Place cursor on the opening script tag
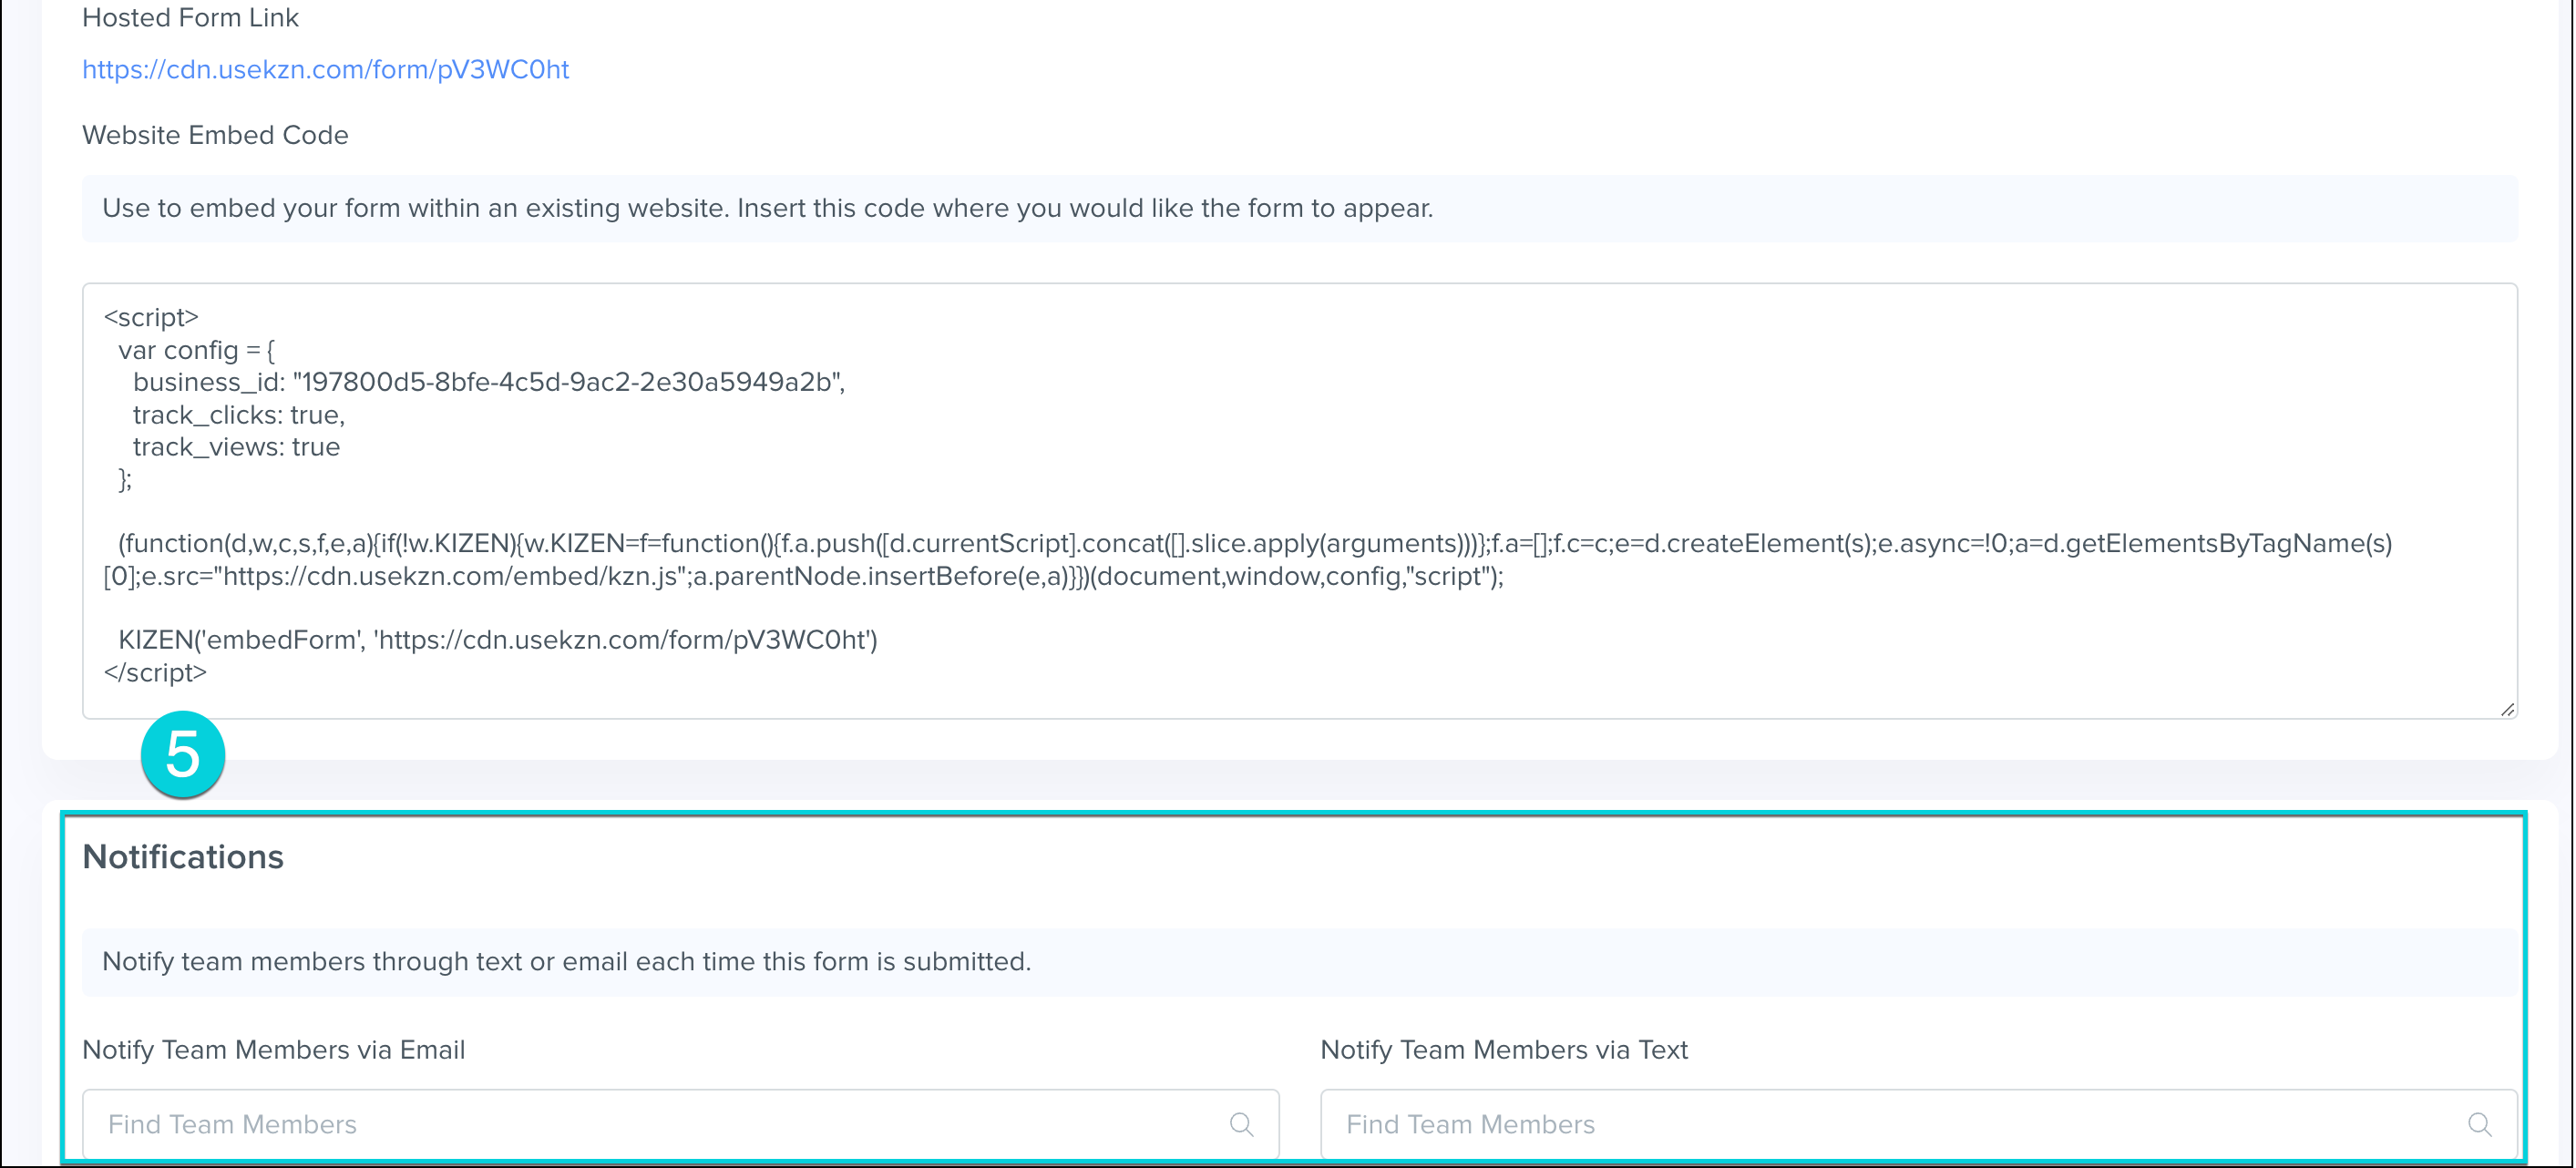 tap(151, 317)
